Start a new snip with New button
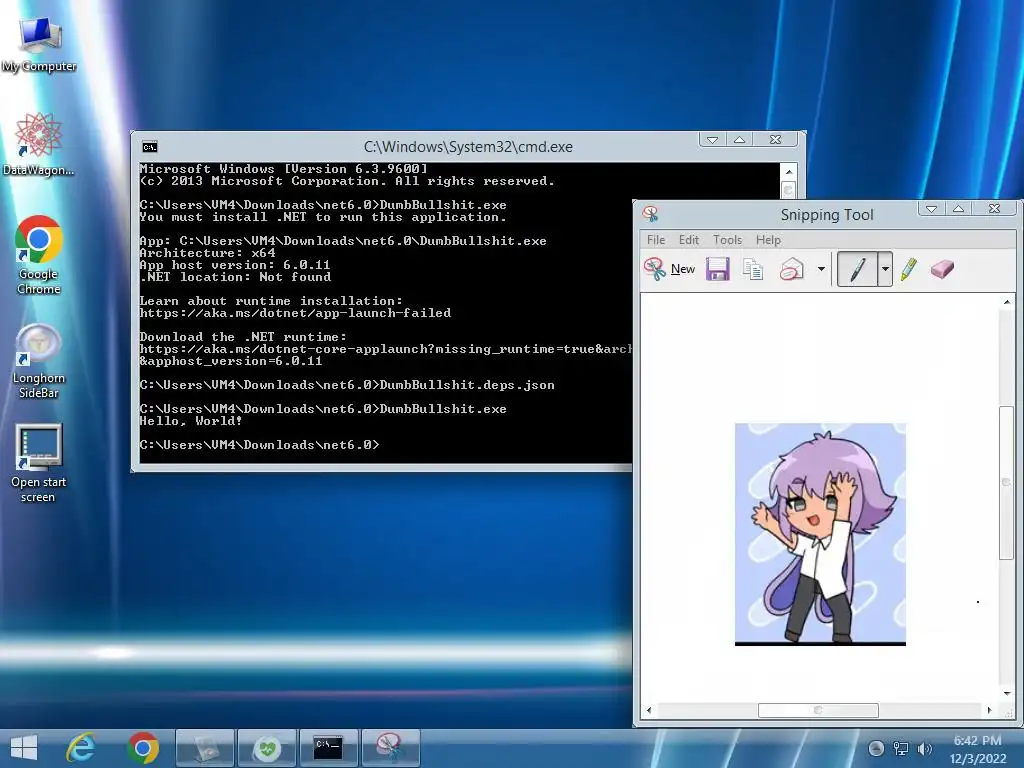The height and width of the screenshot is (768, 1024). point(669,268)
